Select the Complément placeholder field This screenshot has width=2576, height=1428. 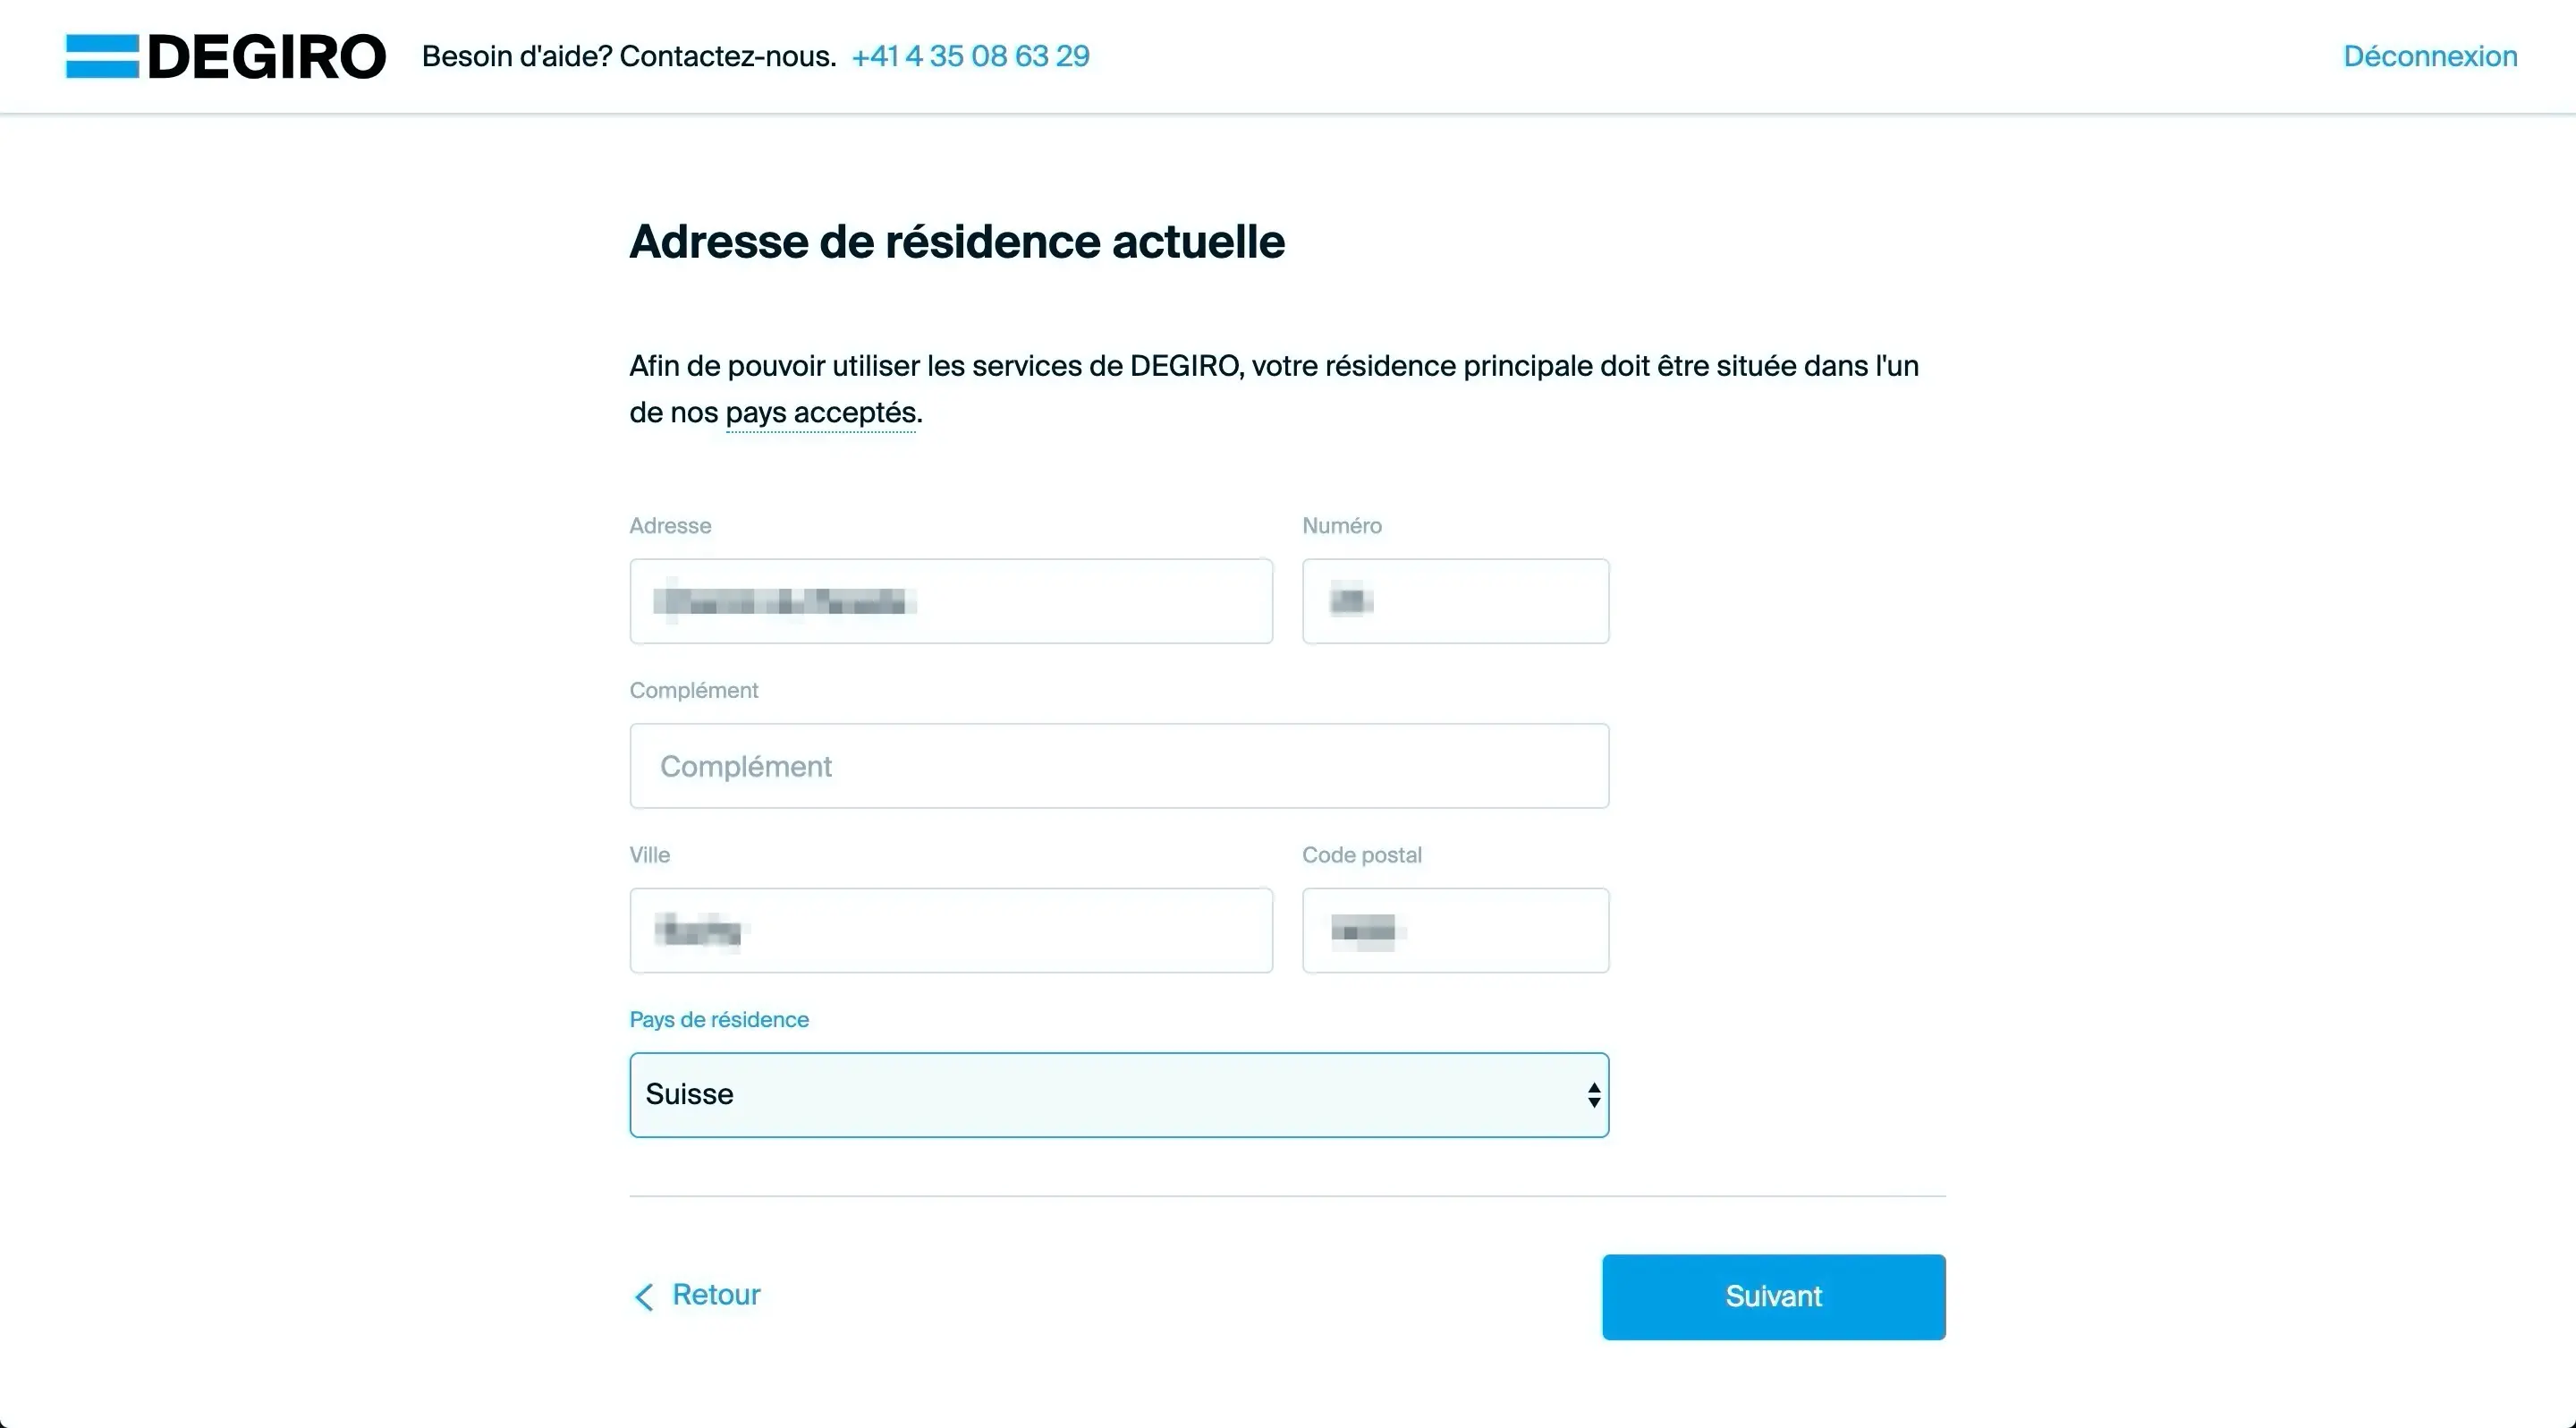click(x=1118, y=765)
